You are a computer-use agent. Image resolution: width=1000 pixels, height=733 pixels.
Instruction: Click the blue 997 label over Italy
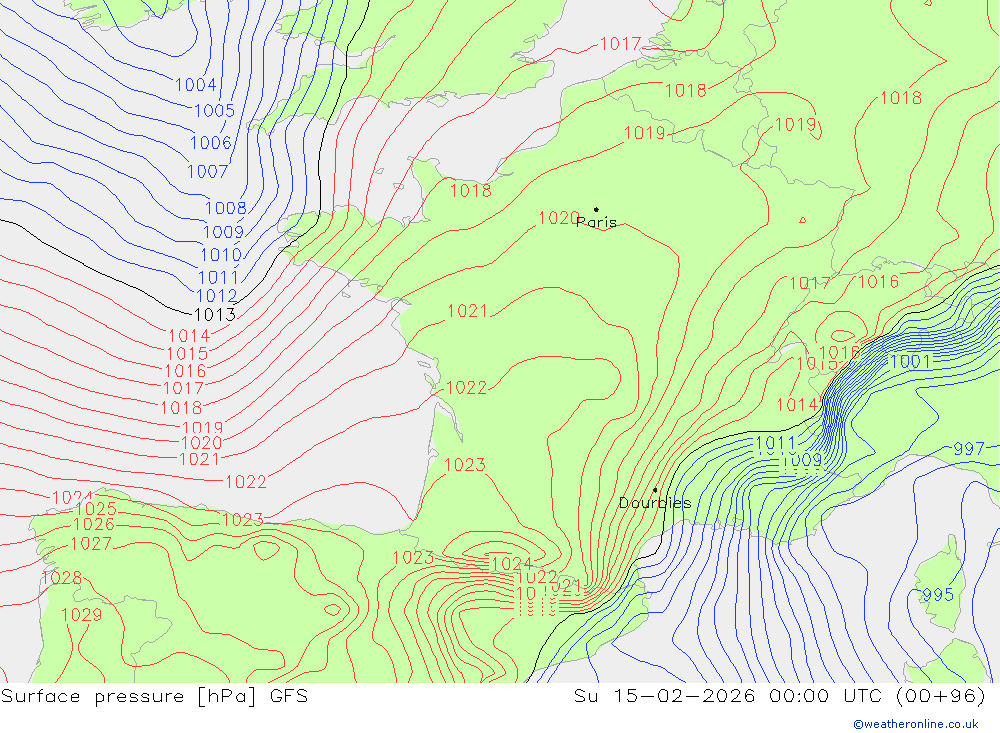point(969,448)
